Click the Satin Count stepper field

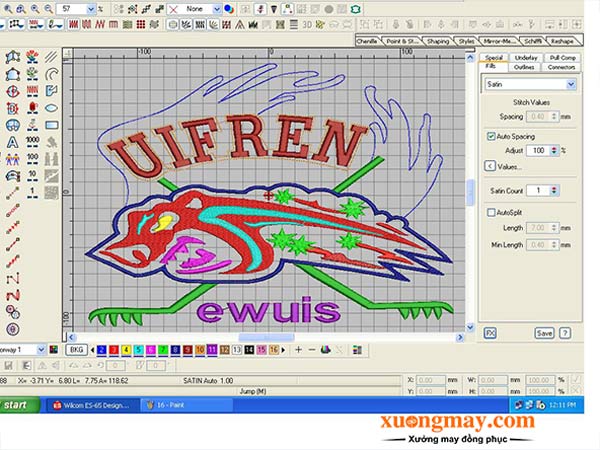point(541,189)
